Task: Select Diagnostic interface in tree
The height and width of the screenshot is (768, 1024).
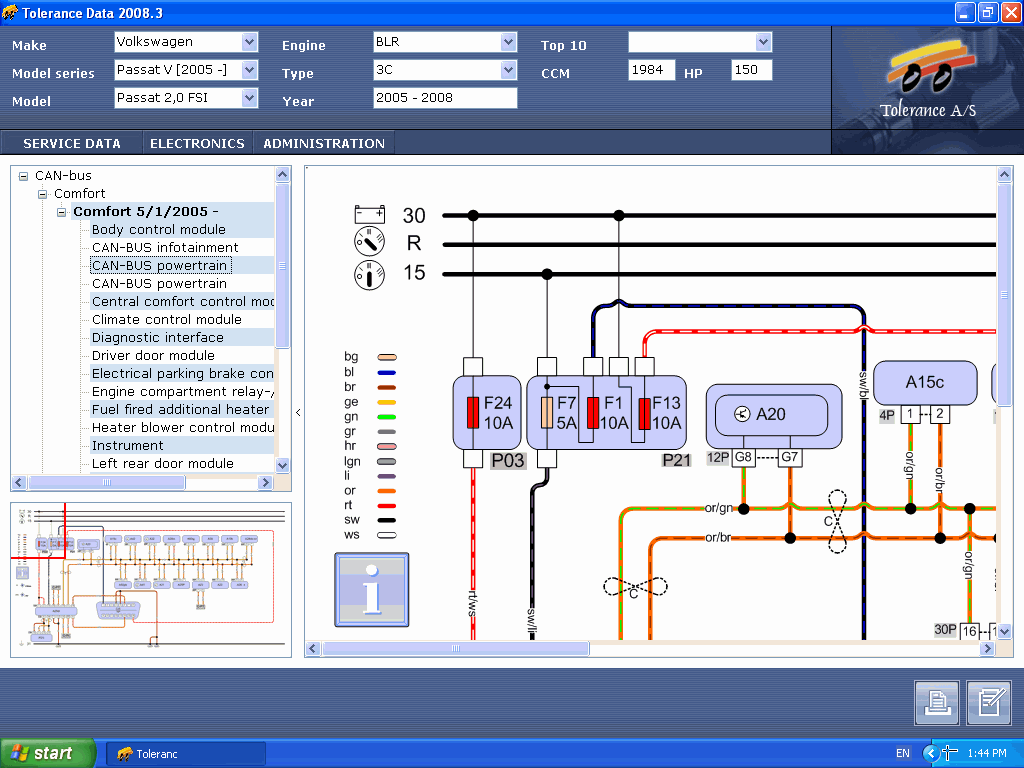Action: (157, 338)
